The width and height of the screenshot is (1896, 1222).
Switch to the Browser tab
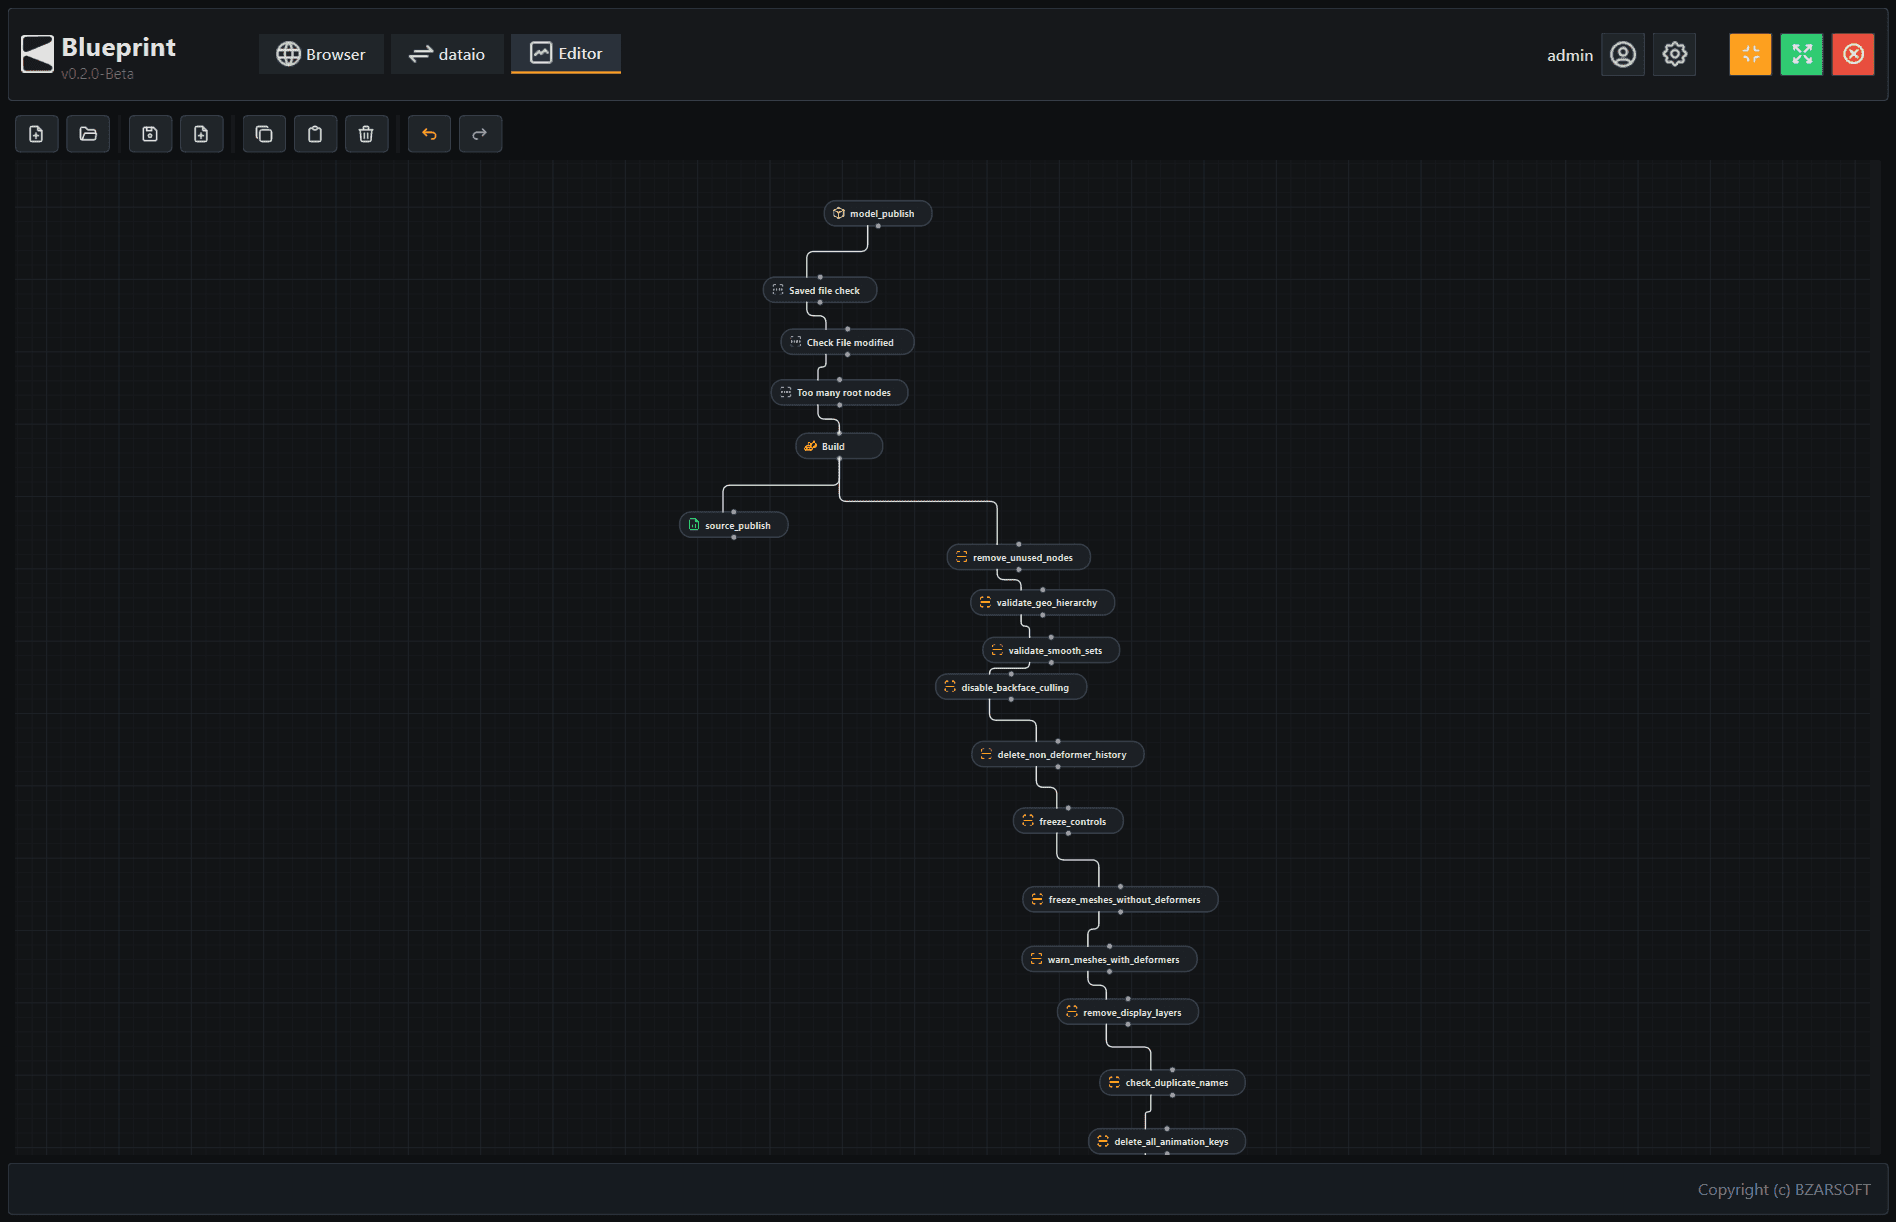click(321, 54)
